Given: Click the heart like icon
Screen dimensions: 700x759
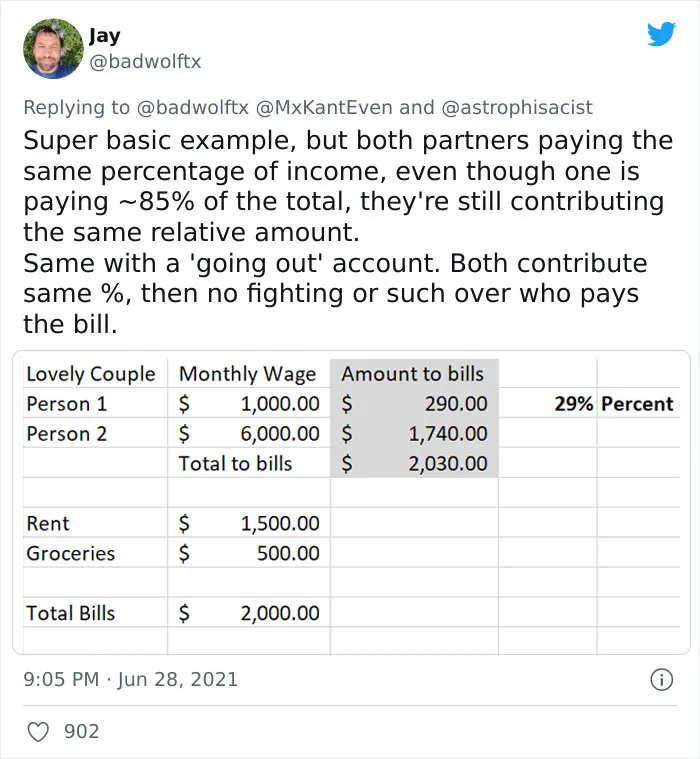Looking at the screenshot, I should click(38, 732).
